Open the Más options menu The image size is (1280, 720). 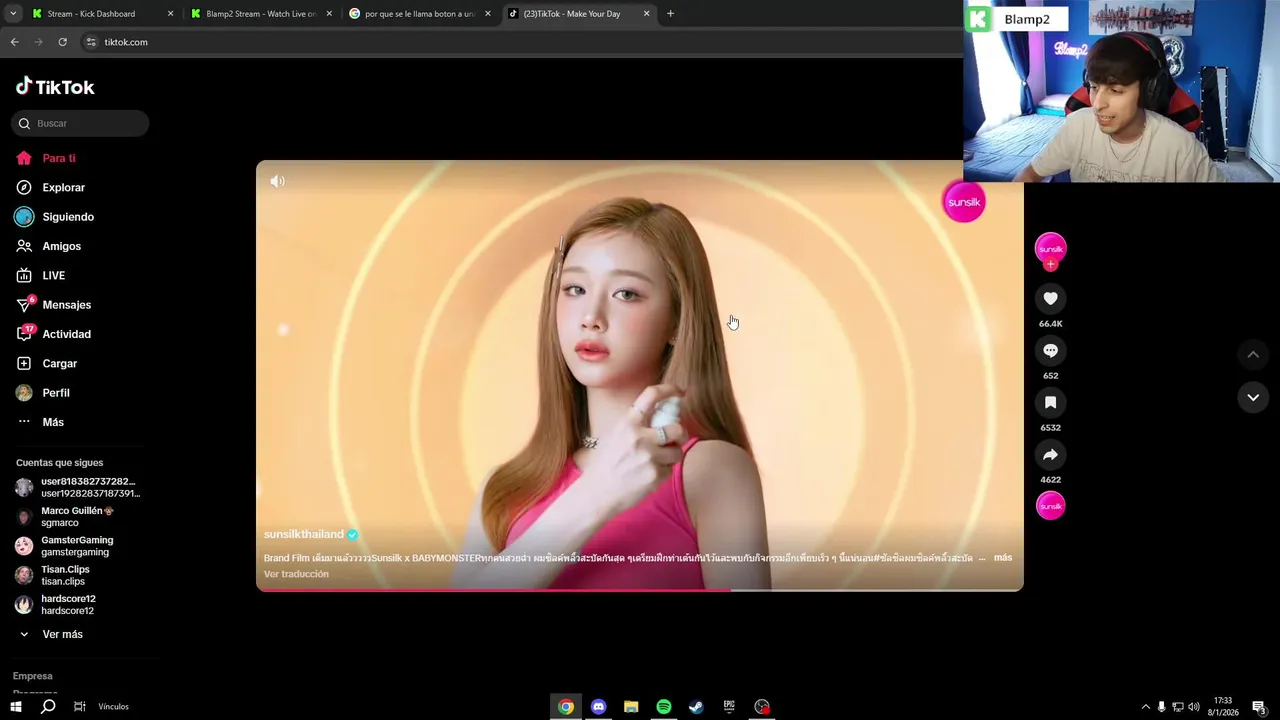pos(40,422)
